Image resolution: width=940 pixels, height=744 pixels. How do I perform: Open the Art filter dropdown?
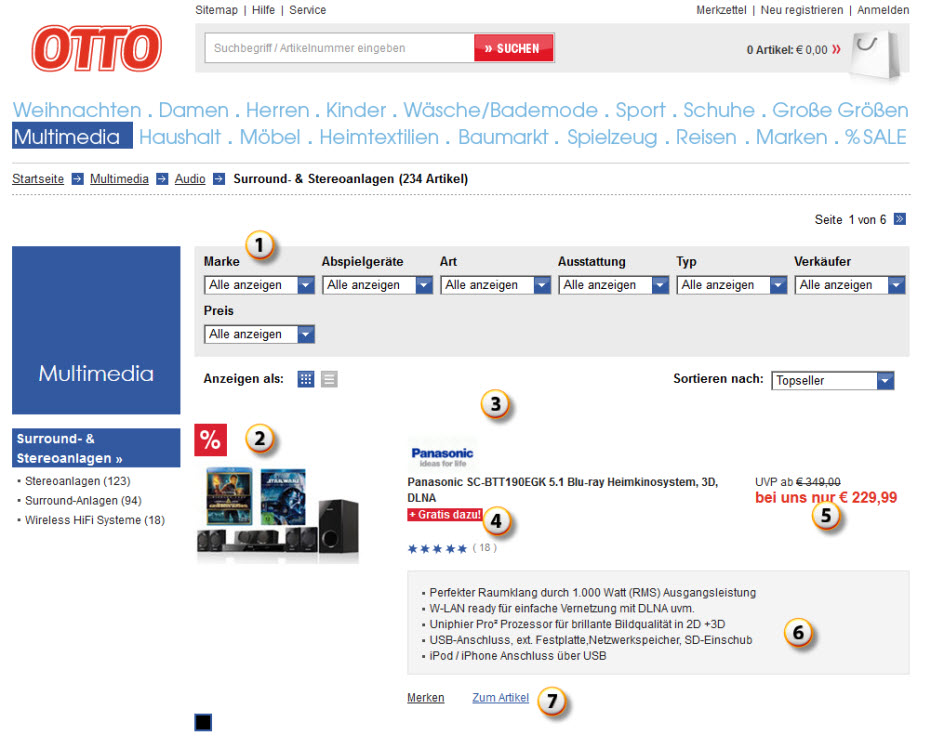[495, 285]
